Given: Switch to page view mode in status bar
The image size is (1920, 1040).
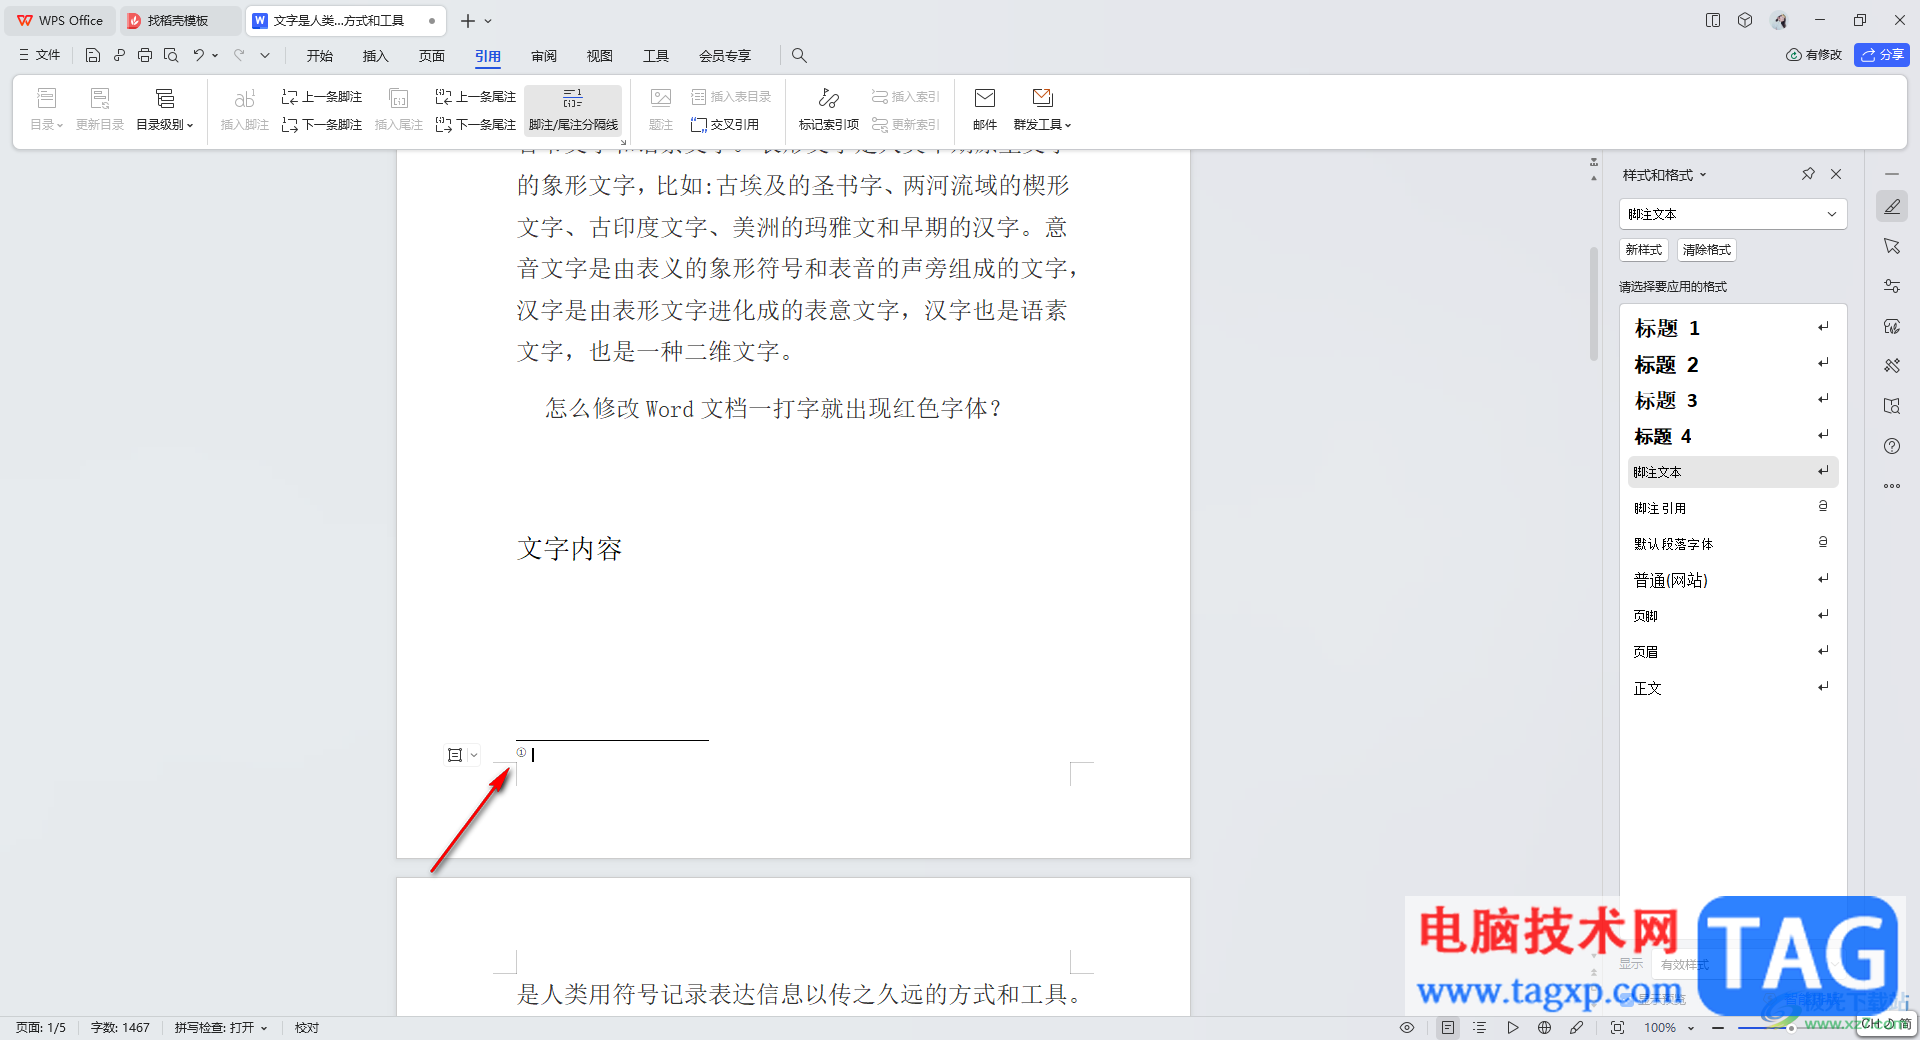Looking at the screenshot, I should coord(1448,1027).
